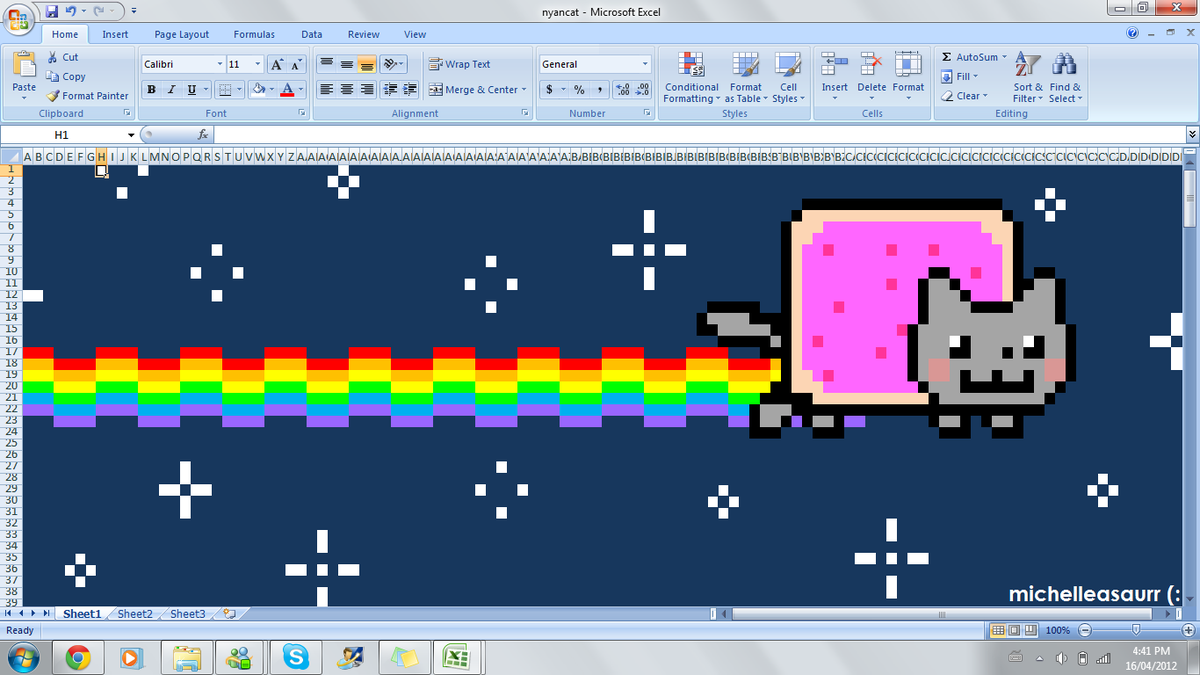Toggle Italic text formatting

[171, 90]
